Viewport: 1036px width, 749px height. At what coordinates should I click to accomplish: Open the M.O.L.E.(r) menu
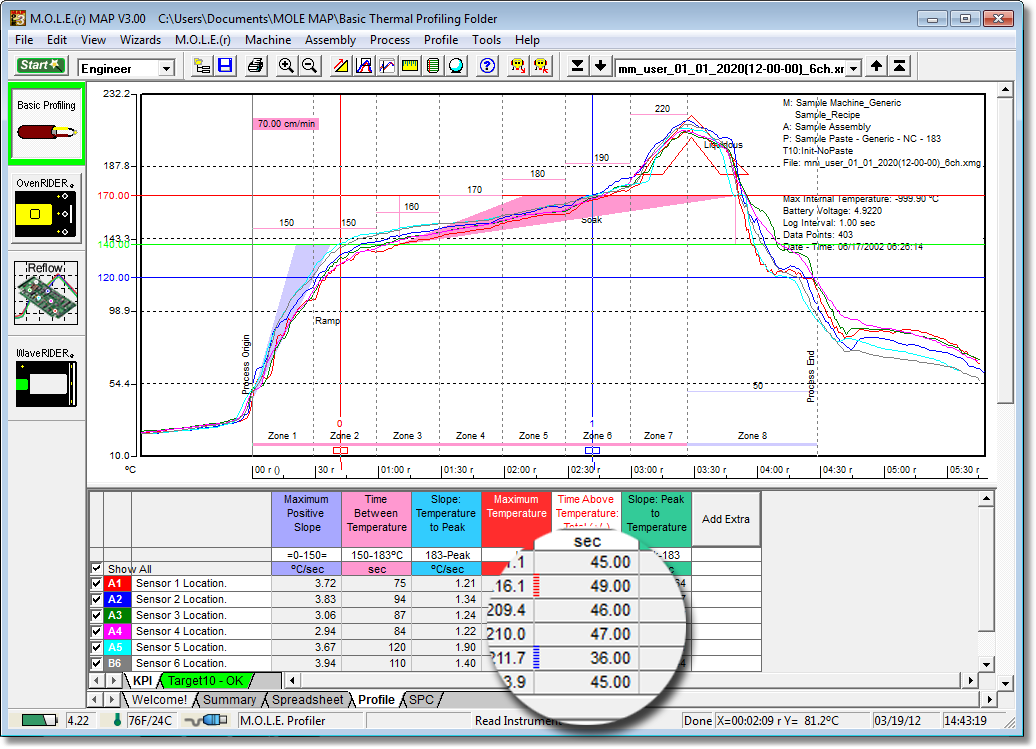(203, 40)
